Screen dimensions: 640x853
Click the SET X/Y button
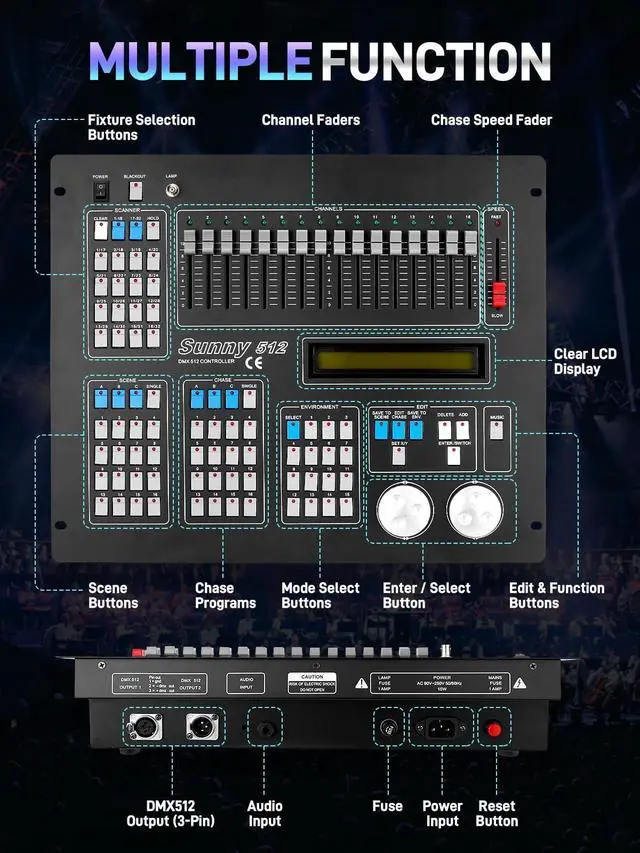(x=399, y=455)
